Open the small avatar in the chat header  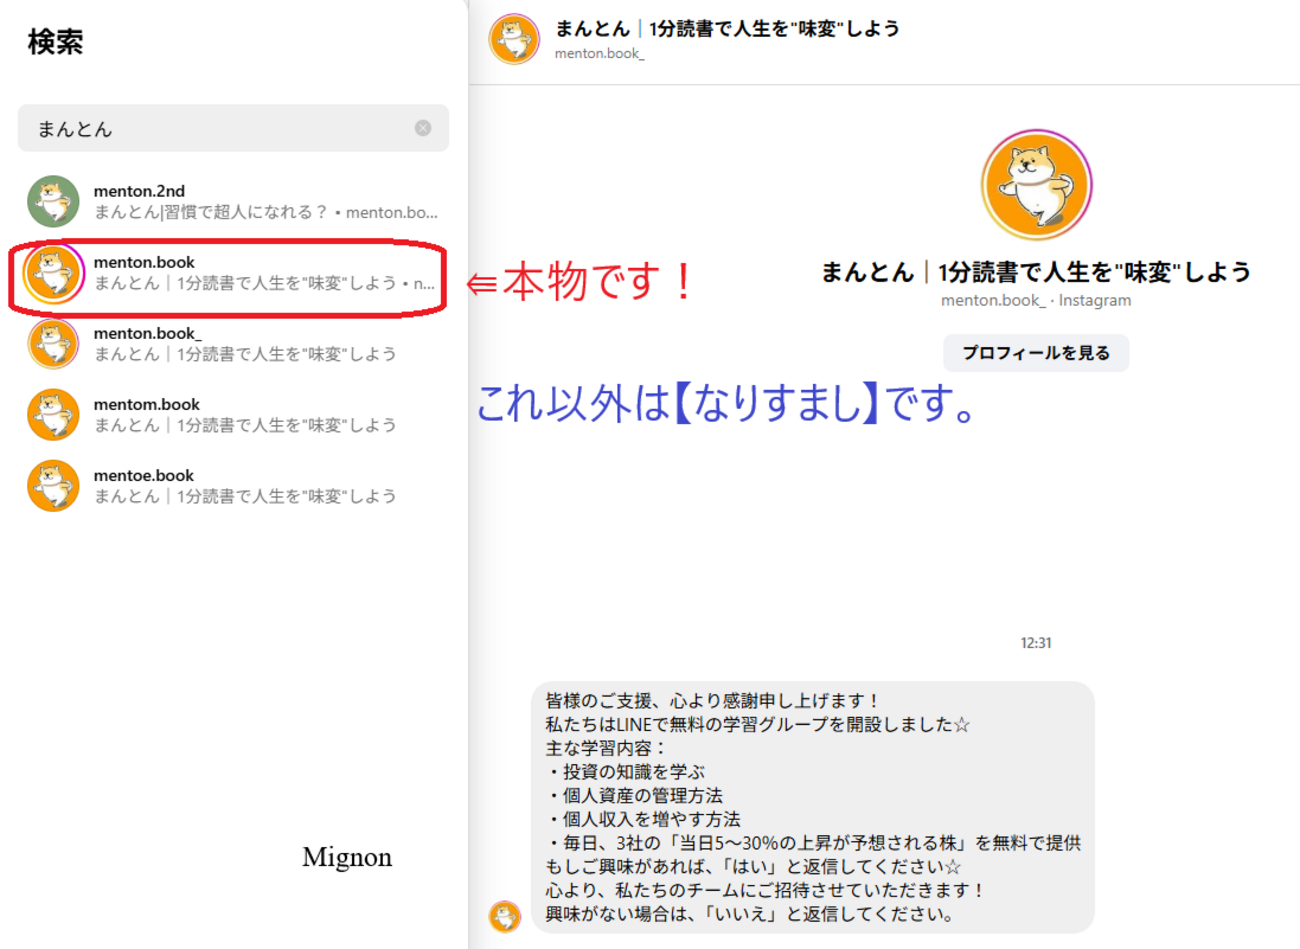[514, 39]
